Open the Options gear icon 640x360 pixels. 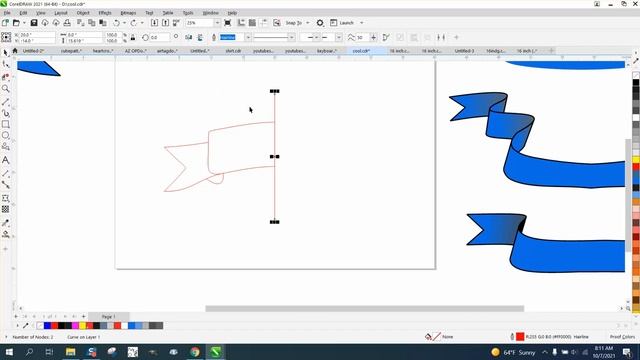320,23
